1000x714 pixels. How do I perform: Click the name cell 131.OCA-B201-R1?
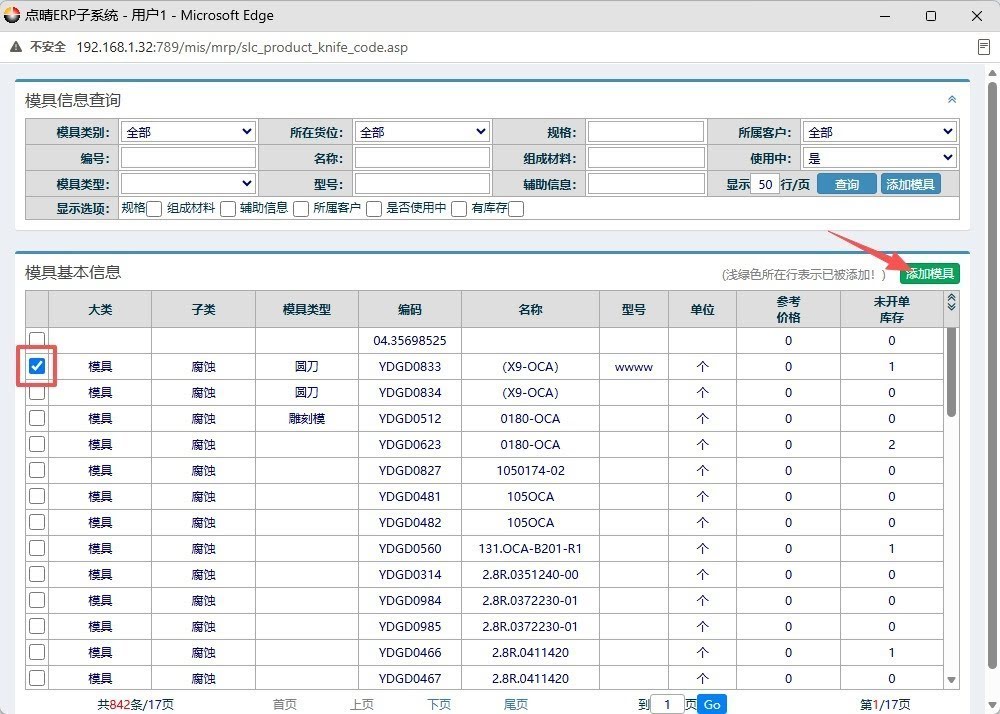pos(530,548)
